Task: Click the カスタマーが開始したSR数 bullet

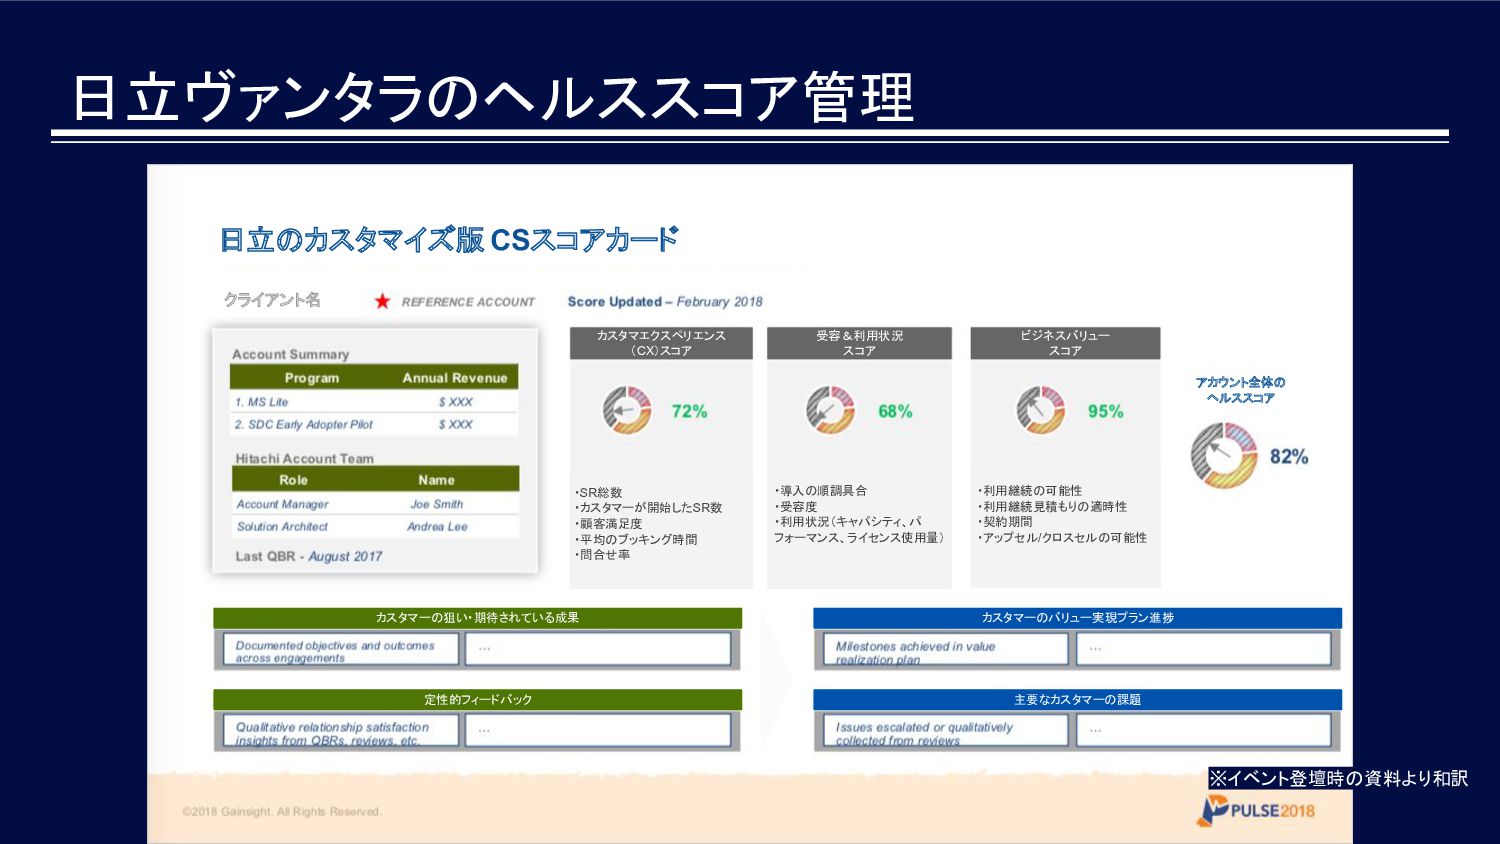Action: click(x=648, y=508)
